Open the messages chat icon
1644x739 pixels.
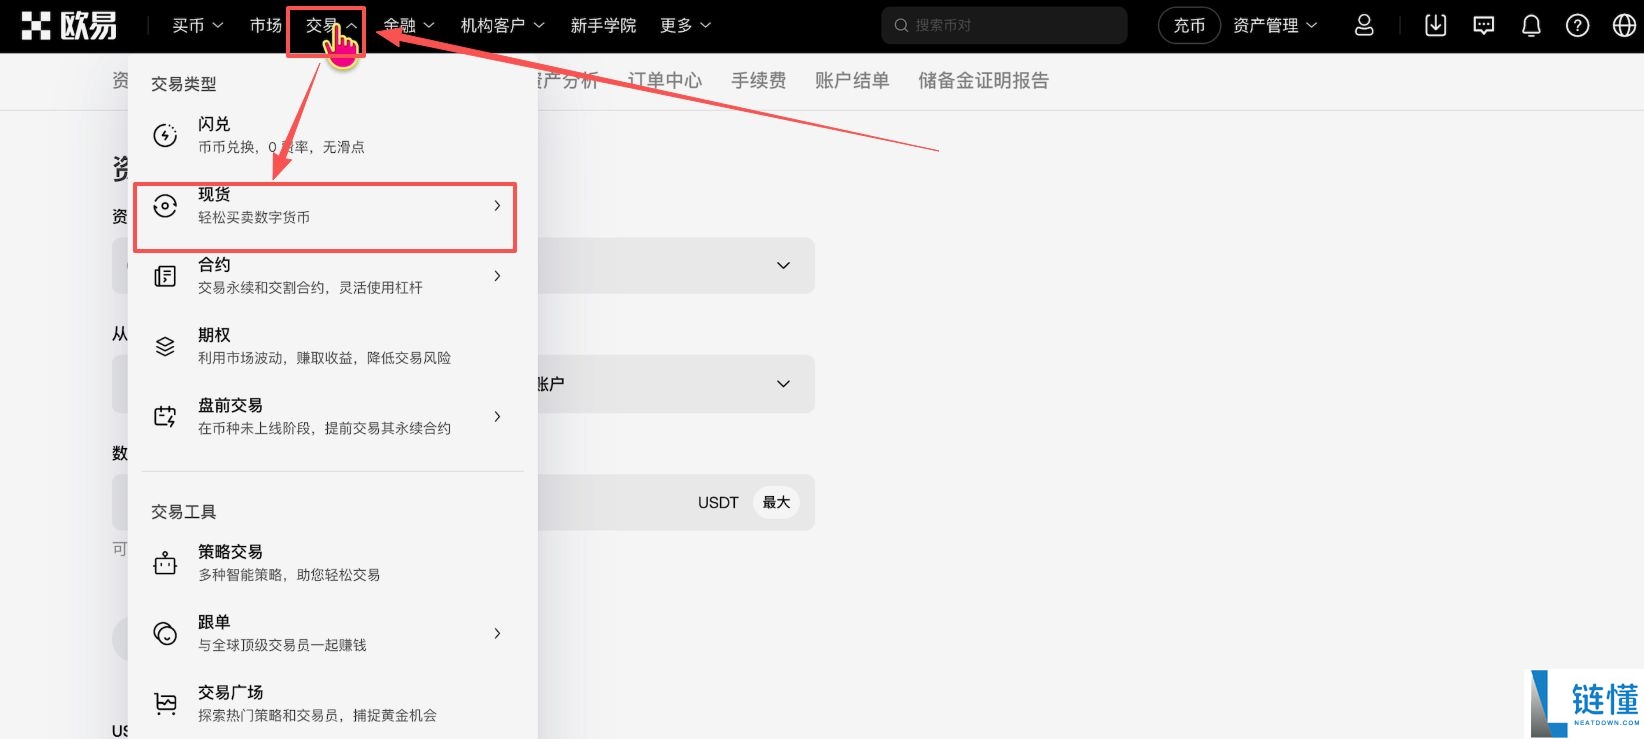point(1484,25)
